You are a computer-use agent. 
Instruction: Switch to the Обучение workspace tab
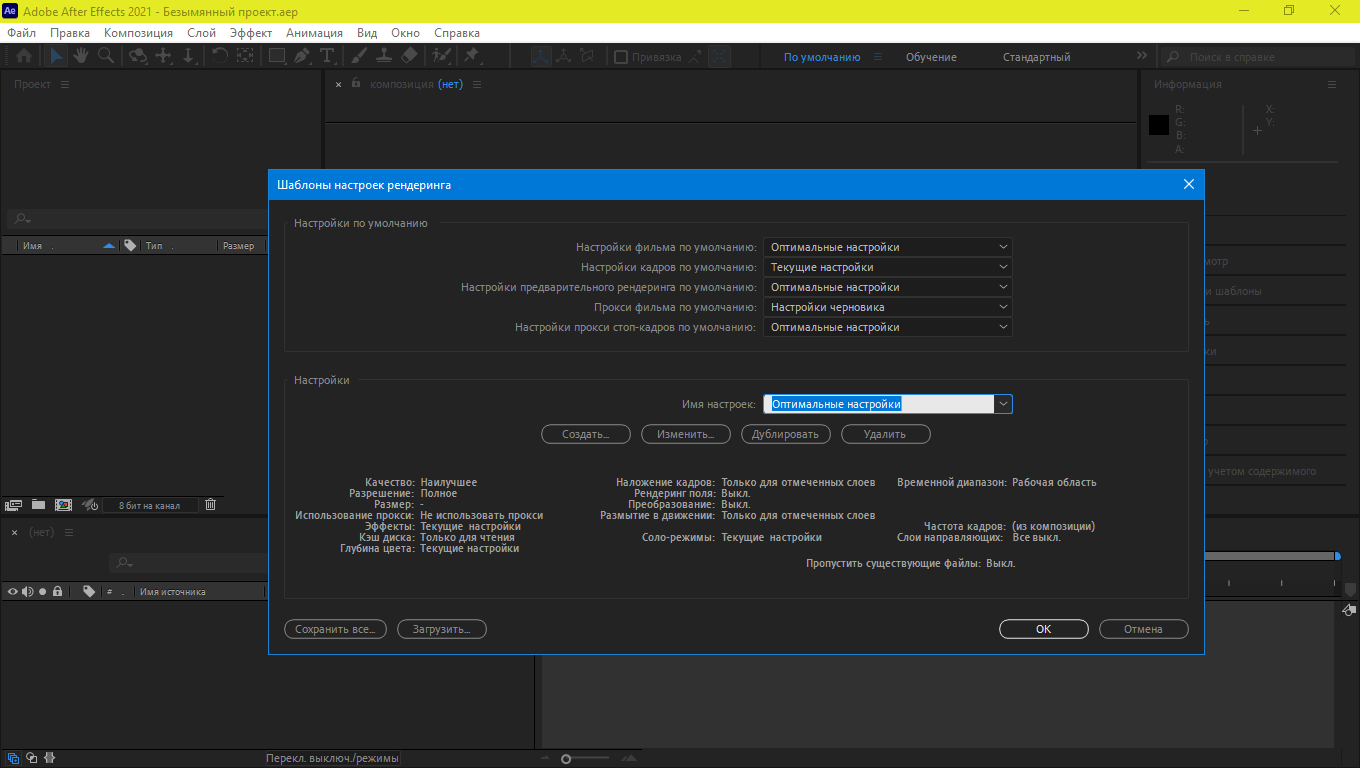(931, 57)
